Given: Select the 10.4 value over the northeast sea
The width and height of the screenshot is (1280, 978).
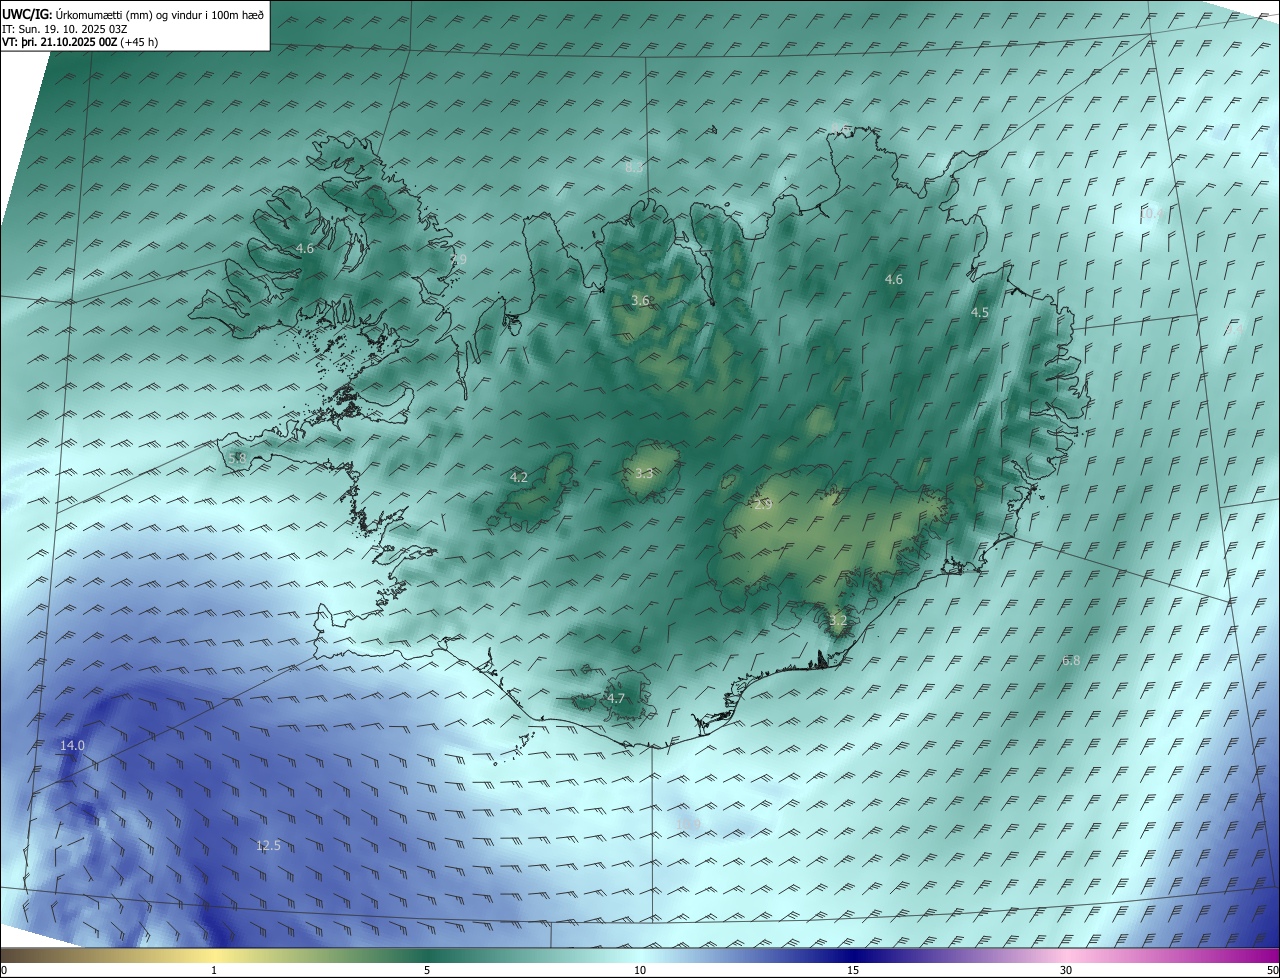Looking at the screenshot, I should pos(1151,213).
